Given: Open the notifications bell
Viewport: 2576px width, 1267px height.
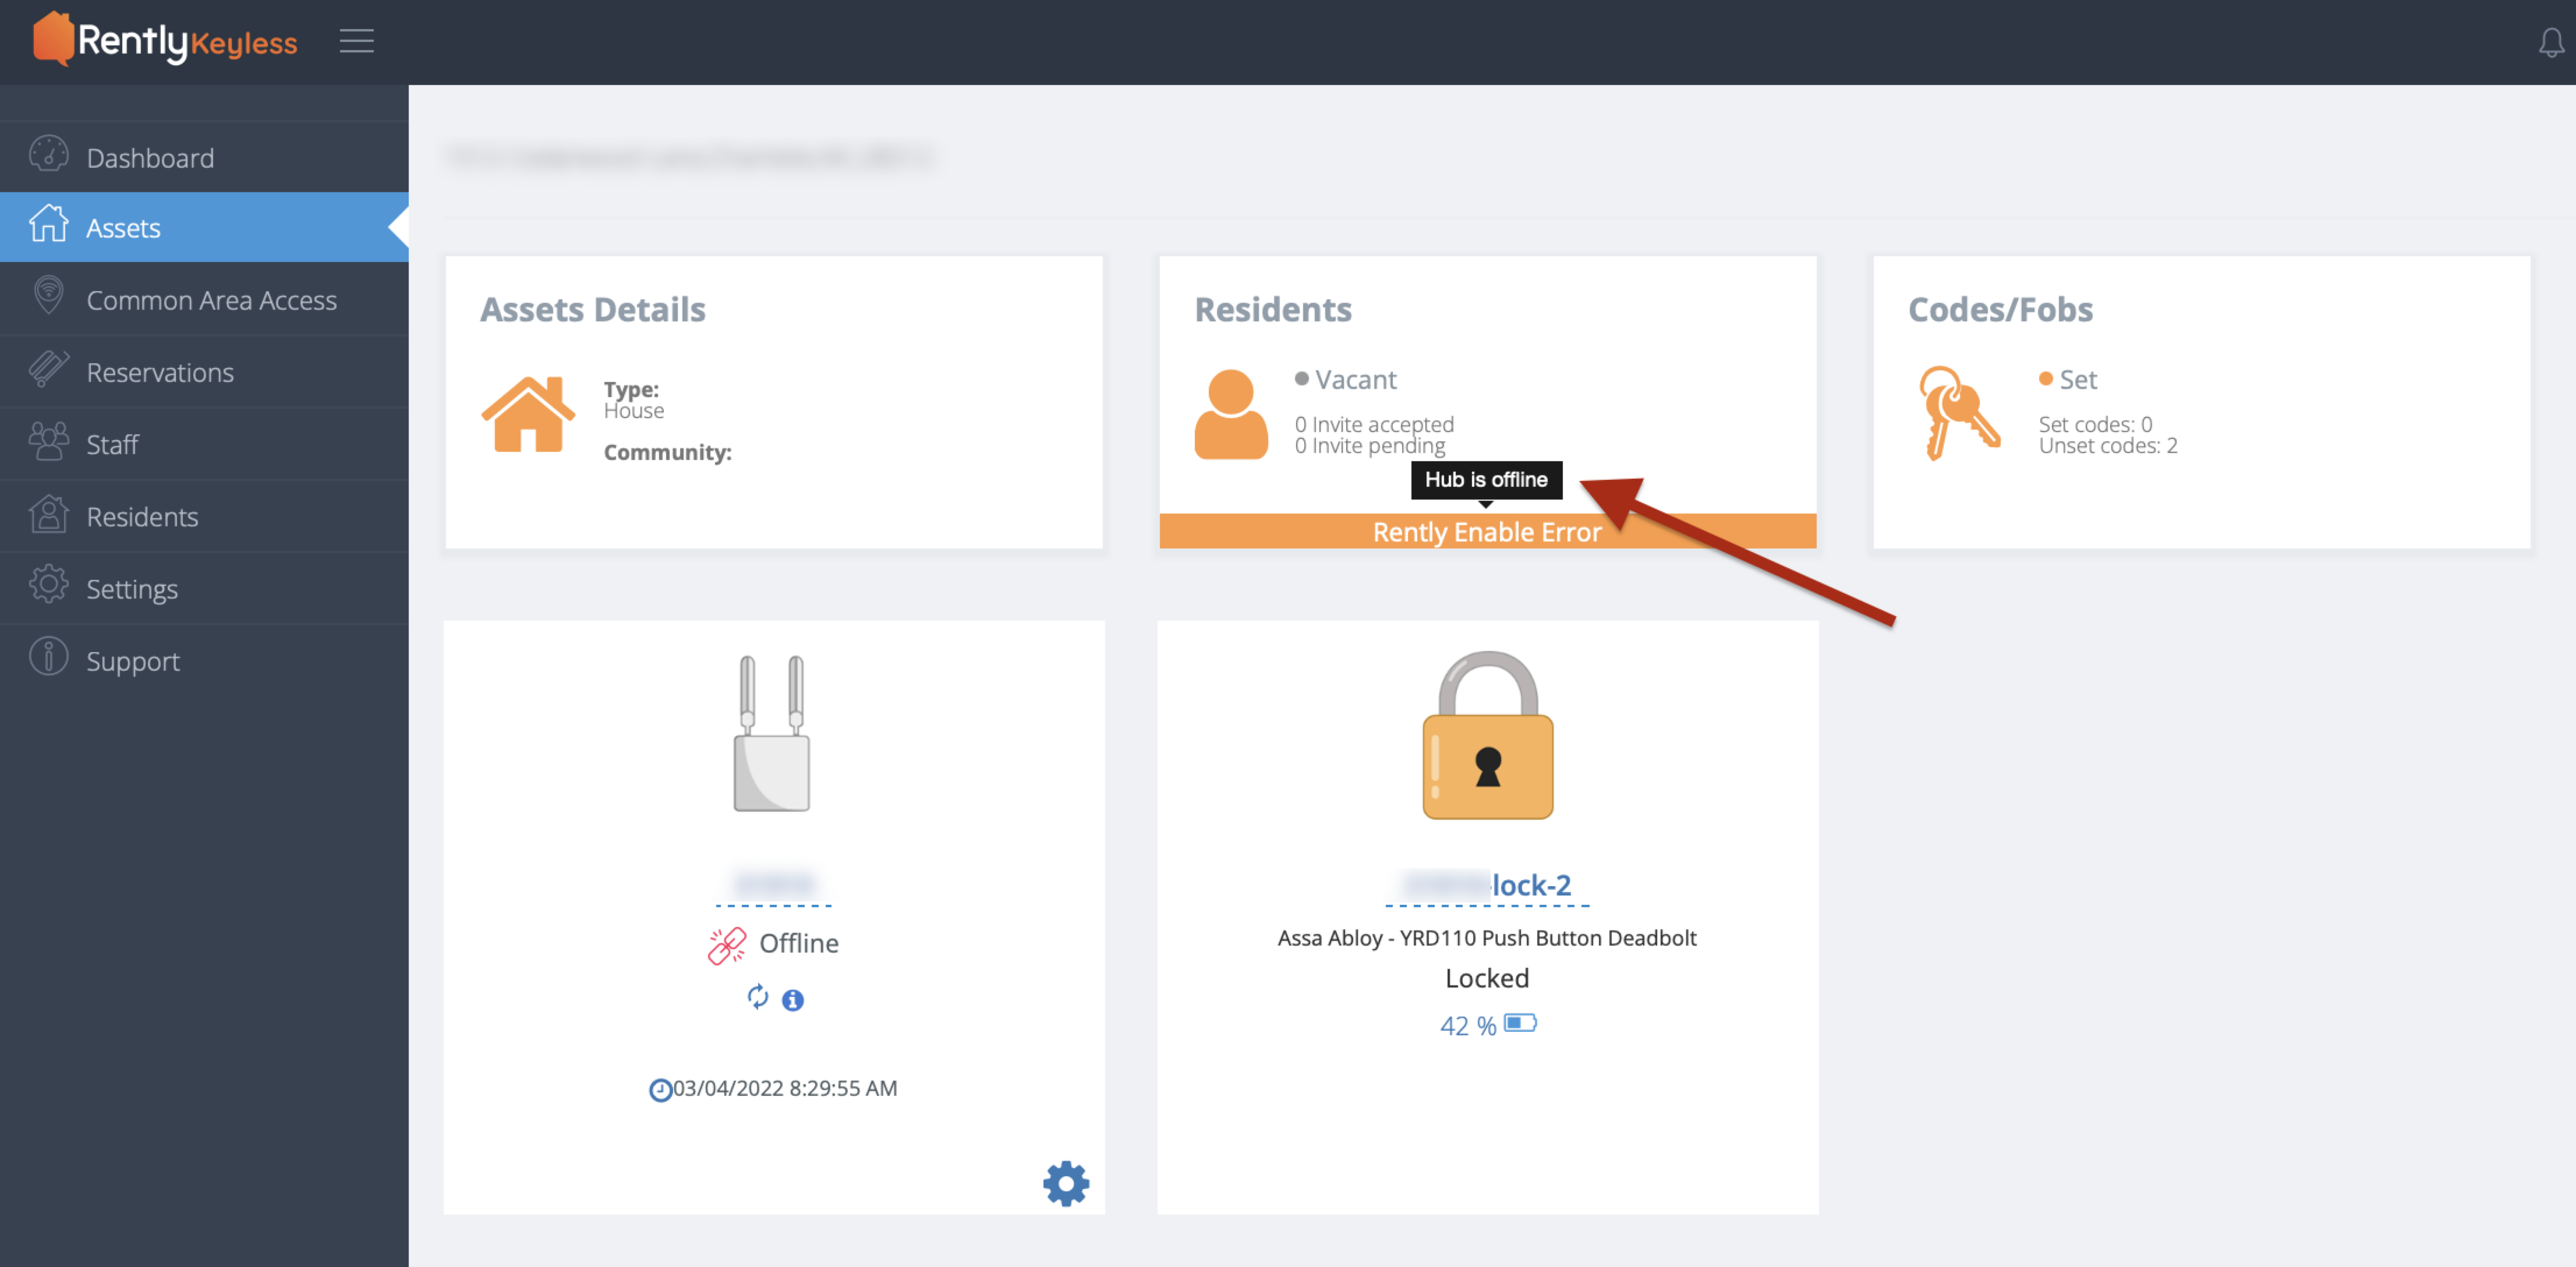Looking at the screenshot, I should click(x=2550, y=42).
